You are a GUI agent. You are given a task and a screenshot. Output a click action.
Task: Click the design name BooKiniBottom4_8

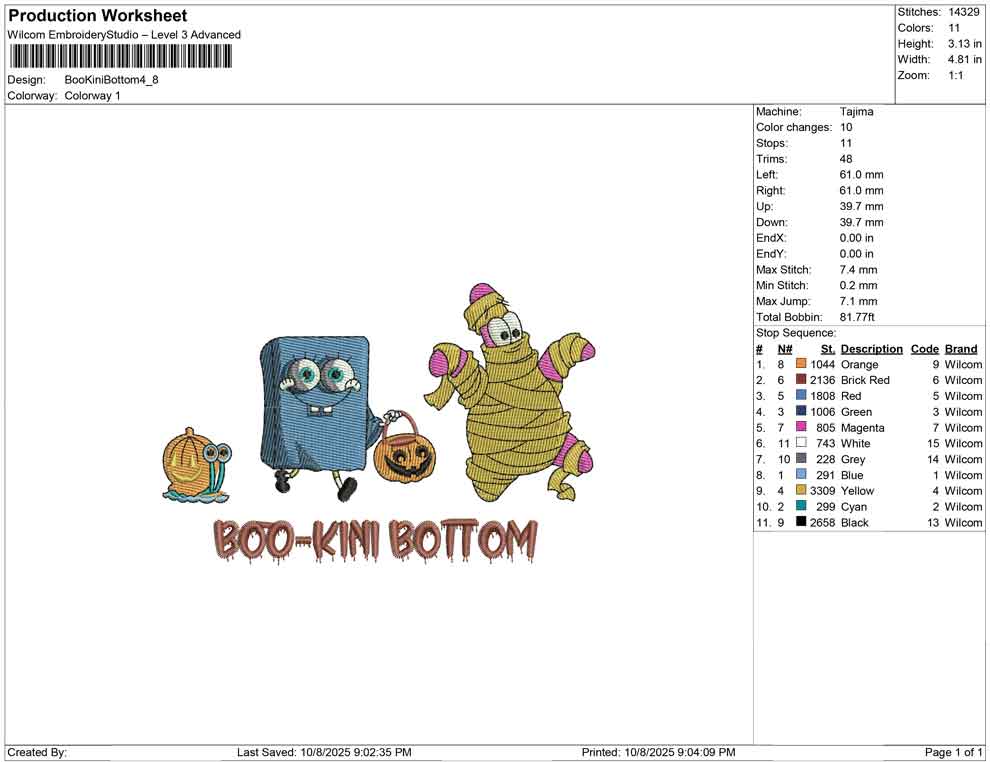click(111, 80)
